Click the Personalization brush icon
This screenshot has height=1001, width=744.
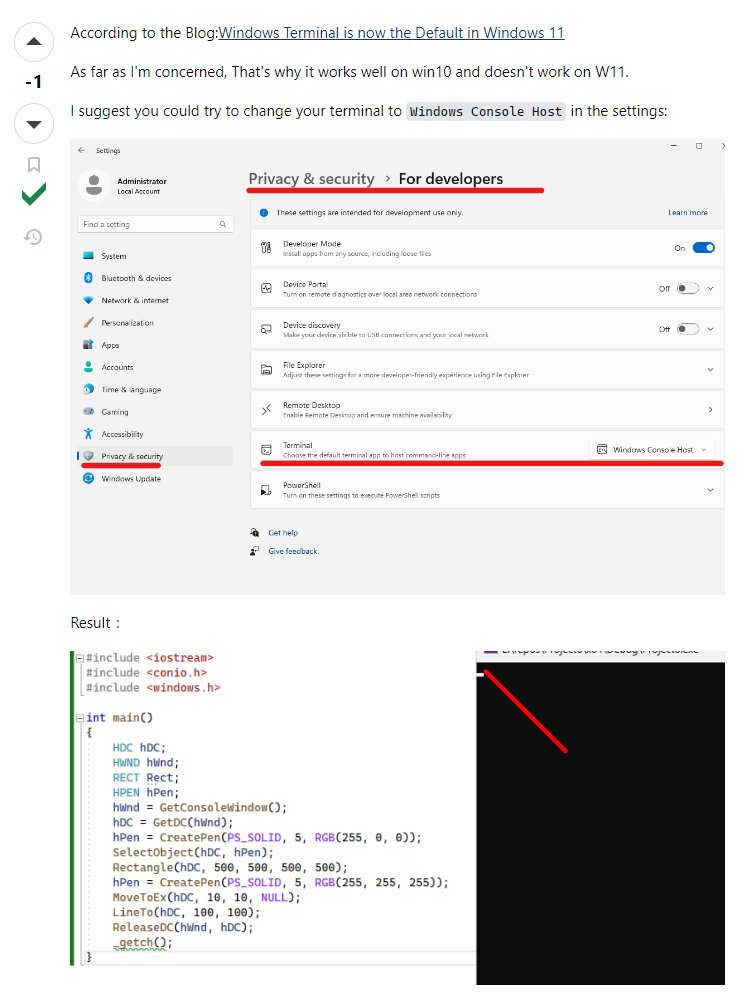(88, 322)
